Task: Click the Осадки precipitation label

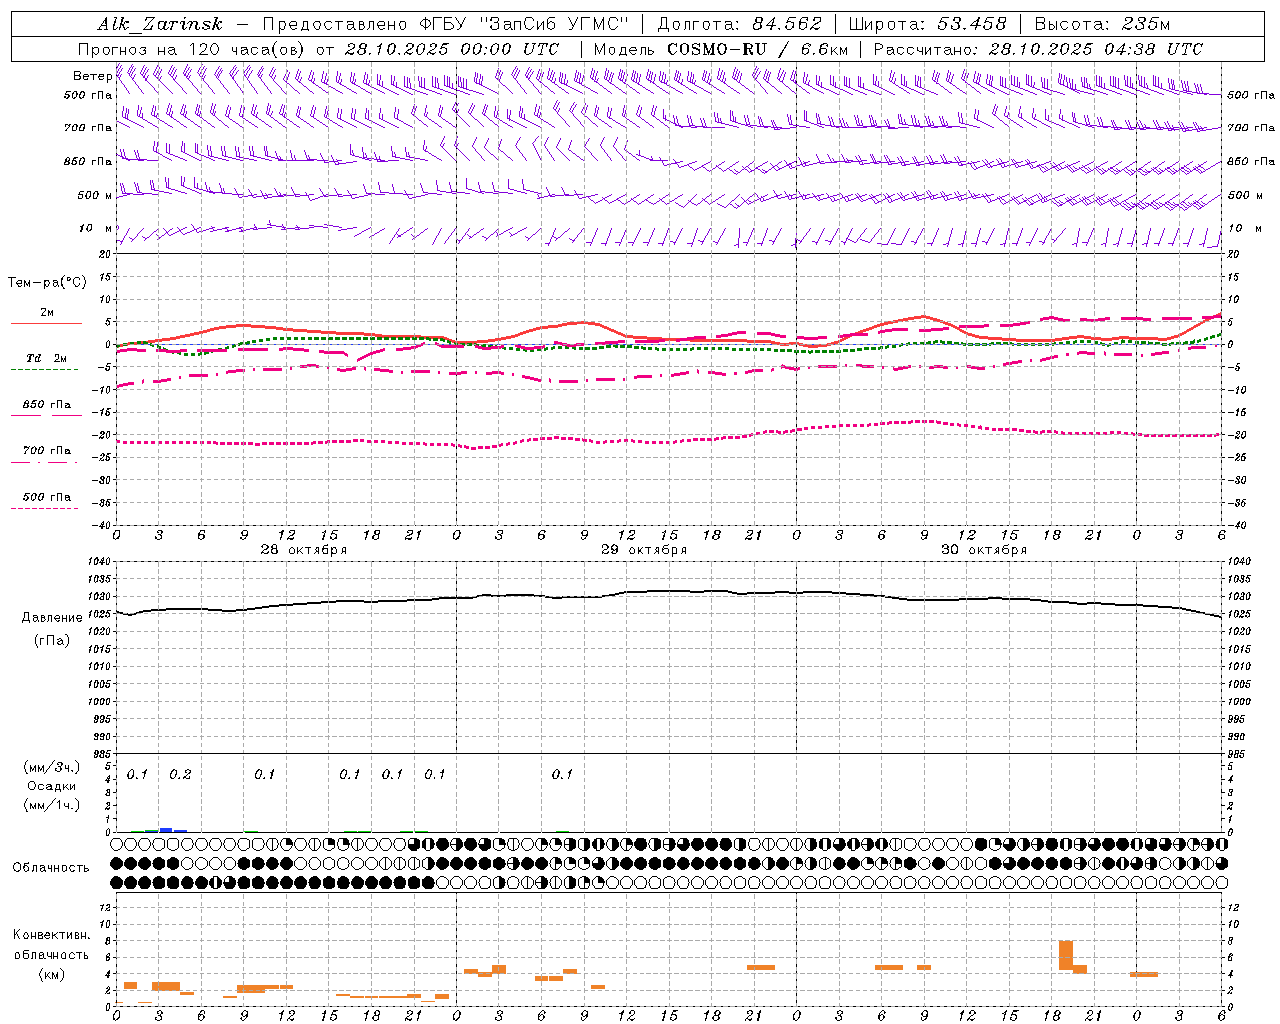Action: point(52,786)
